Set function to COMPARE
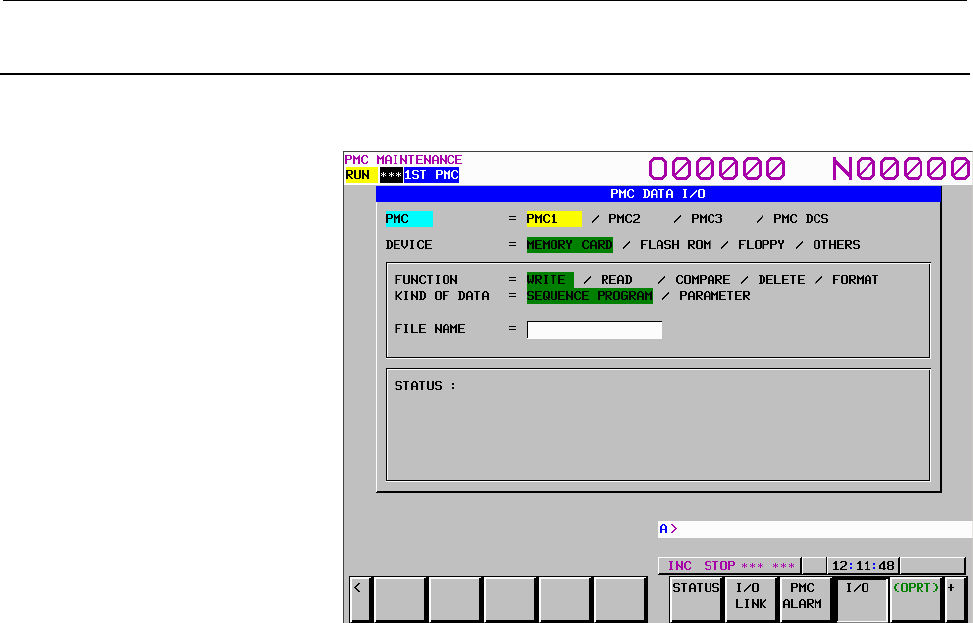The width and height of the screenshot is (973, 623). [702, 280]
